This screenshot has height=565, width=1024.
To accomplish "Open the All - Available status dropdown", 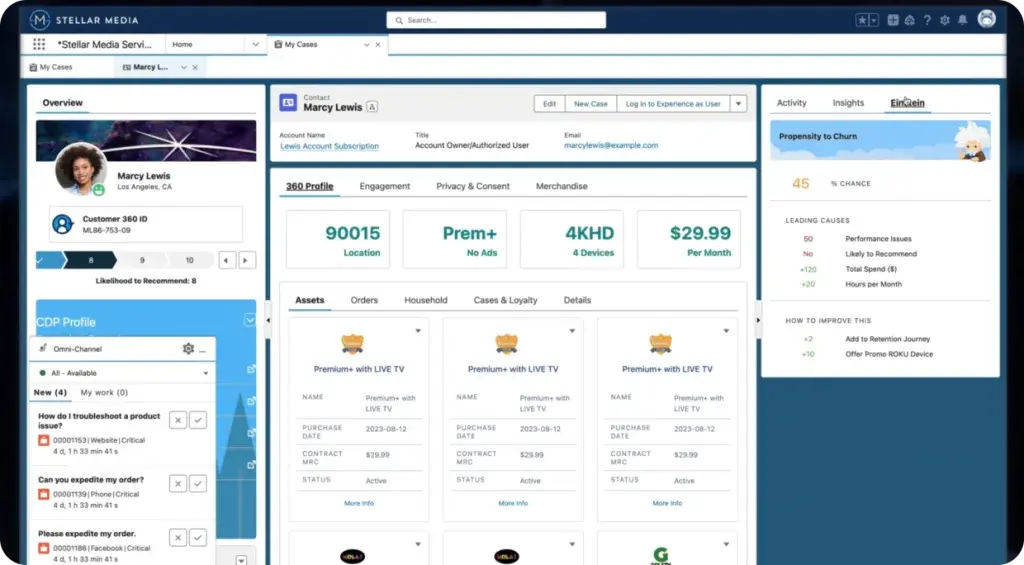I will coord(206,373).
